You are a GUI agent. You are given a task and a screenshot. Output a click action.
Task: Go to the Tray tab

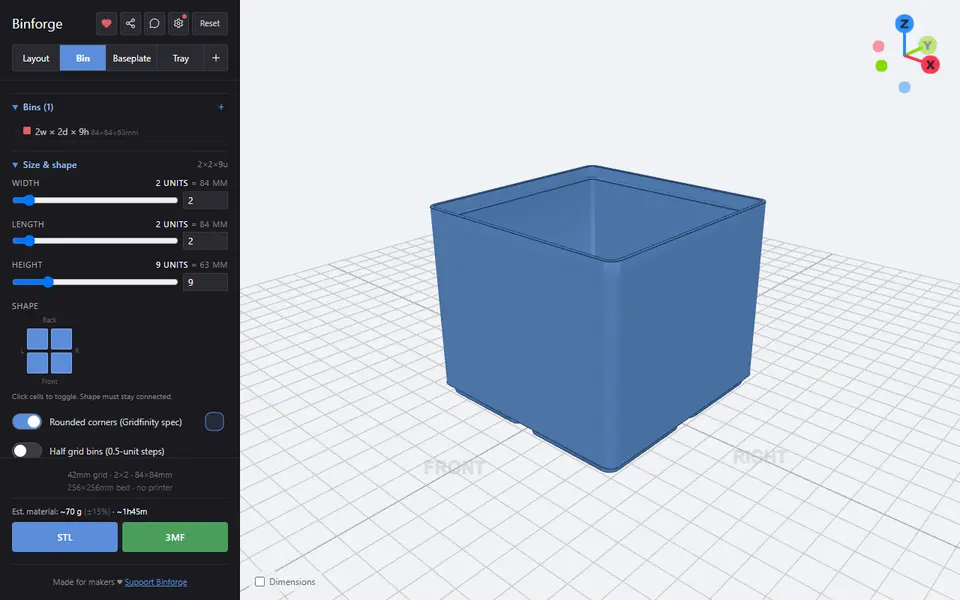tap(181, 58)
